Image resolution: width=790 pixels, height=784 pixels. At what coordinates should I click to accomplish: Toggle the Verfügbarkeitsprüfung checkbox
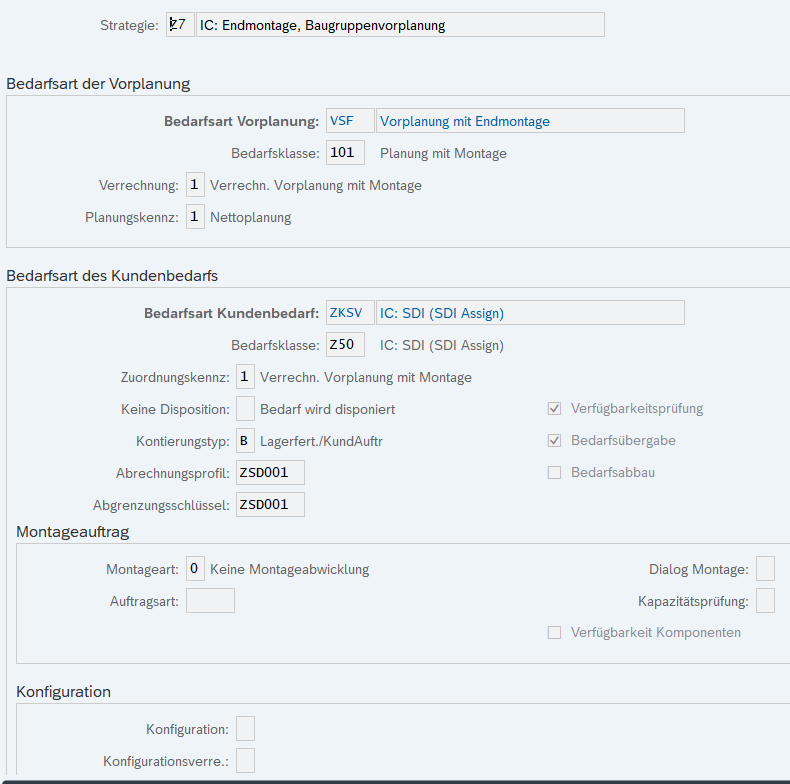pos(554,409)
